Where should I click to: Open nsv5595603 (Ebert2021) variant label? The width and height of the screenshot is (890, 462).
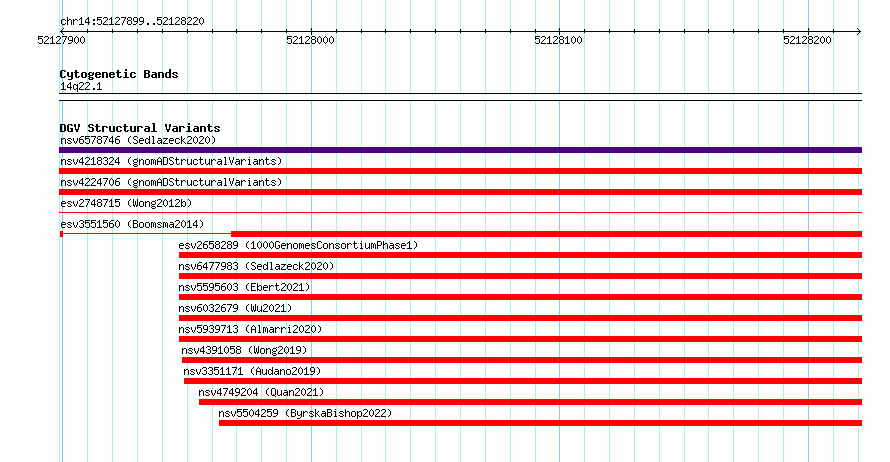point(244,287)
